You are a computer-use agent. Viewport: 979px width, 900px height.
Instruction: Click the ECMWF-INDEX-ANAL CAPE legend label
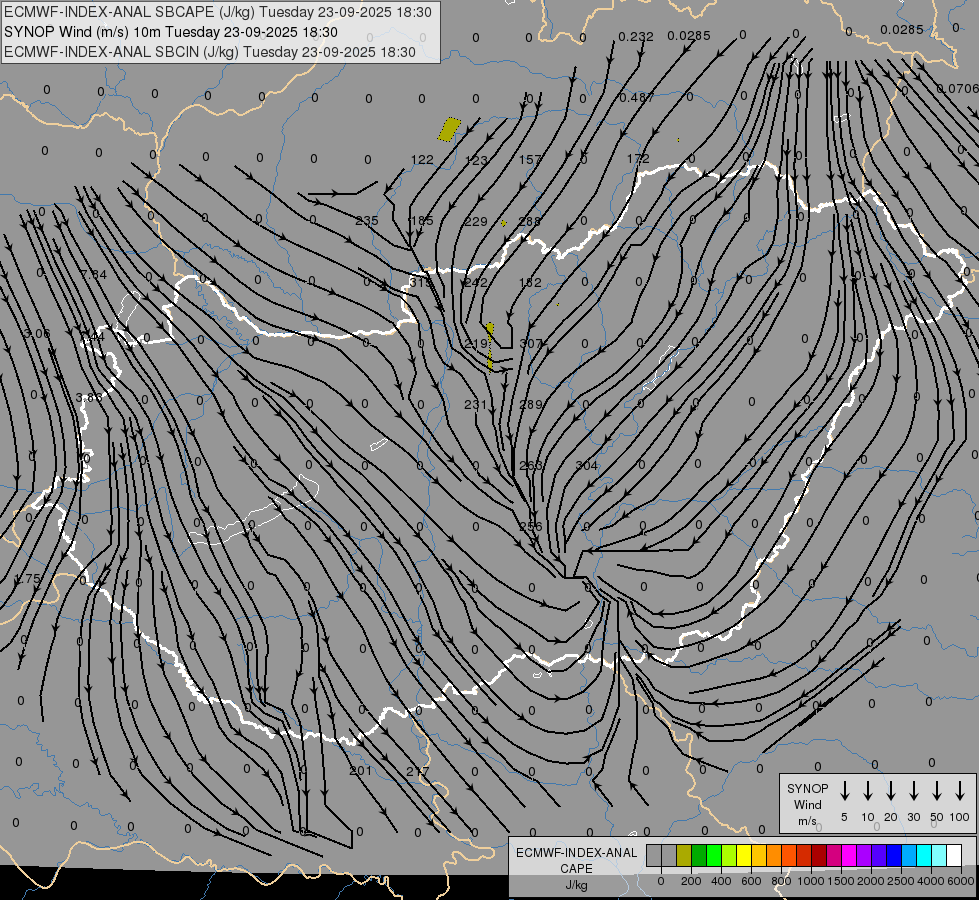(x=575, y=860)
